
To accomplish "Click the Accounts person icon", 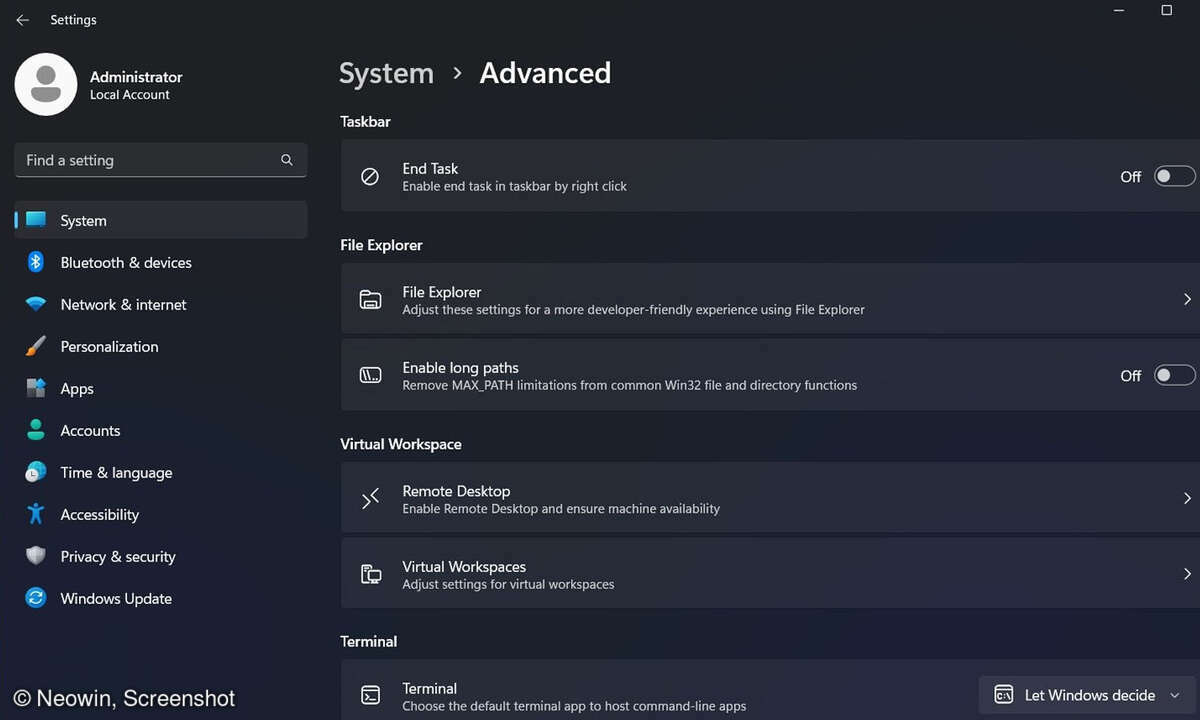I will pos(36,430).
